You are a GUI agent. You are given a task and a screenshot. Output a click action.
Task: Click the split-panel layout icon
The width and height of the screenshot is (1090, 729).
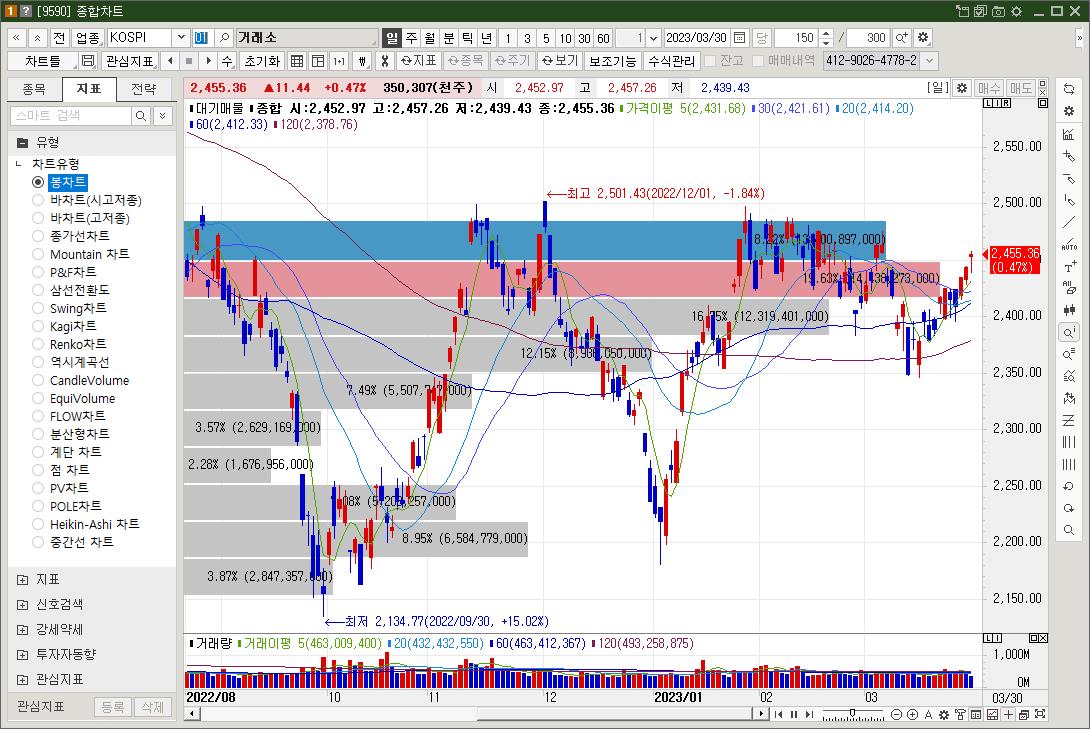tap(318, 61)
